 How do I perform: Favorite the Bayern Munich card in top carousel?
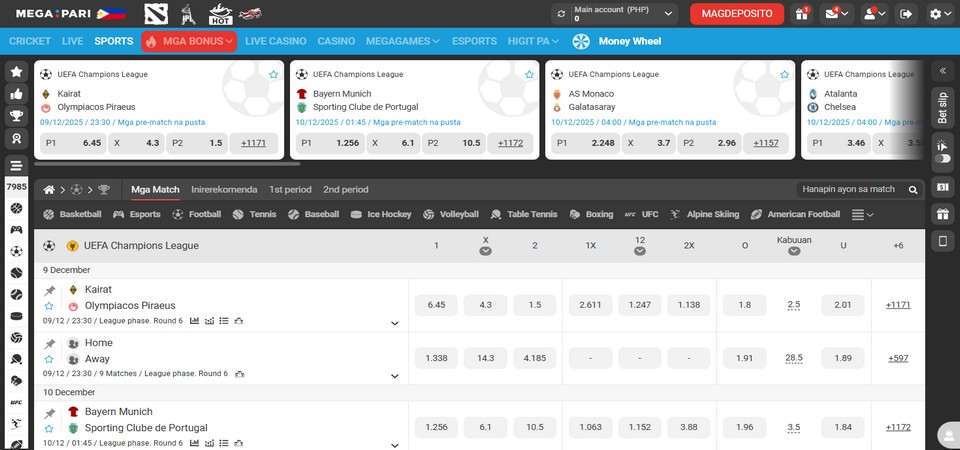(x=529, y=74)
